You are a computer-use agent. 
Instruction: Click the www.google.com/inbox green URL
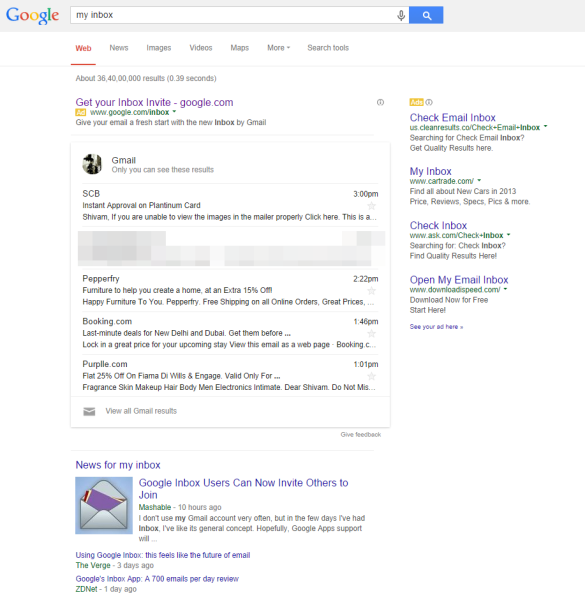[x=129, y=112]
